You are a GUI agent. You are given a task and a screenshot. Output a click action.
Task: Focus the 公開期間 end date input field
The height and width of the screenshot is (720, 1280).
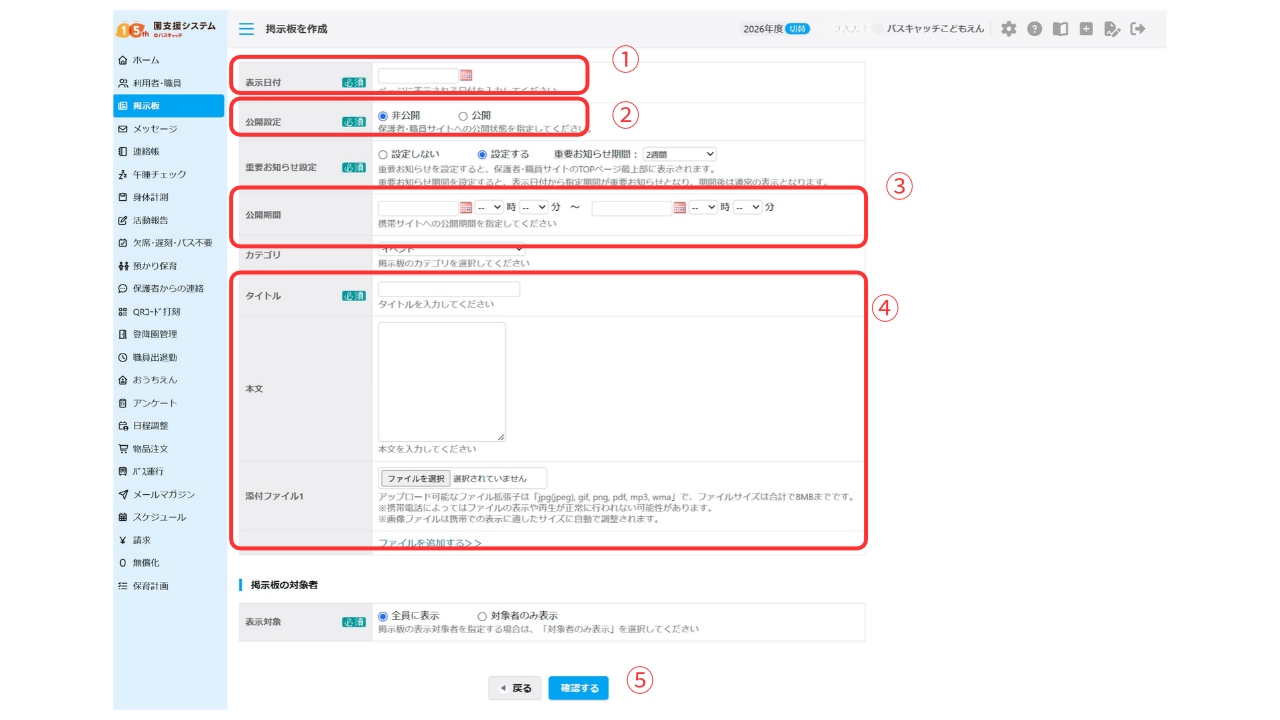[x=632, y=207]
